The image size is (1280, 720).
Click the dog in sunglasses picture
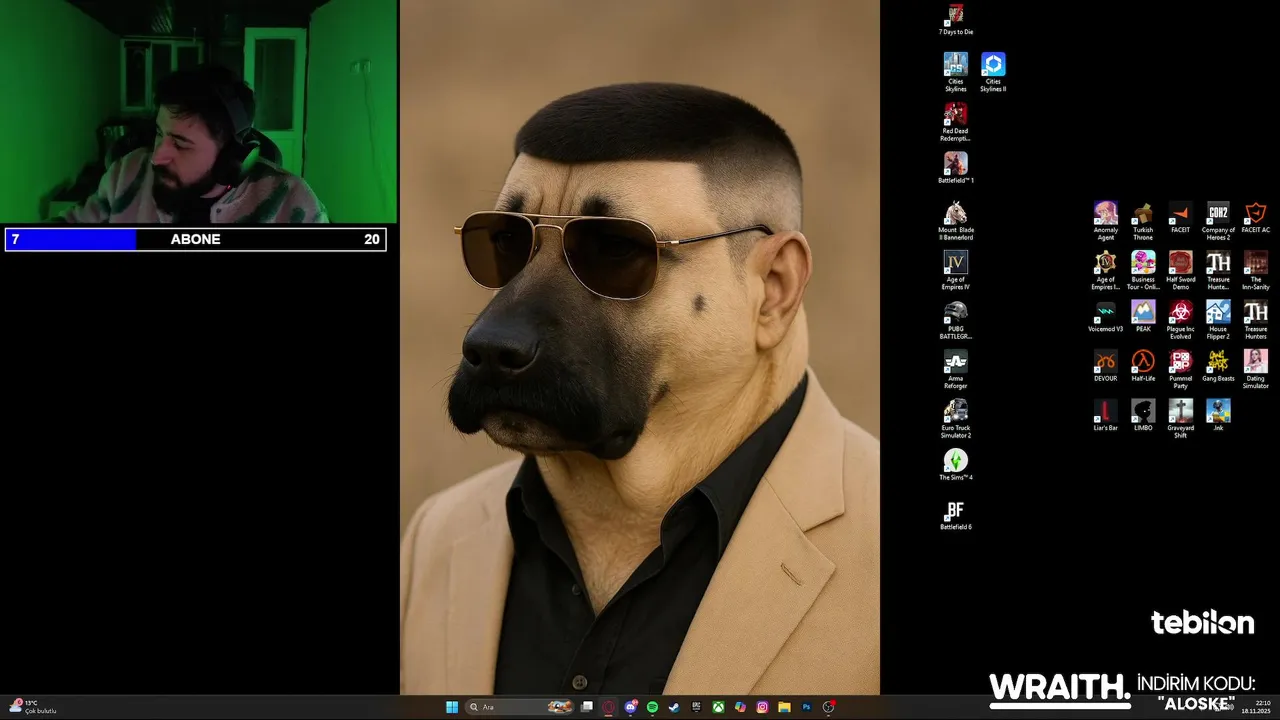click(x=640, y=347)
